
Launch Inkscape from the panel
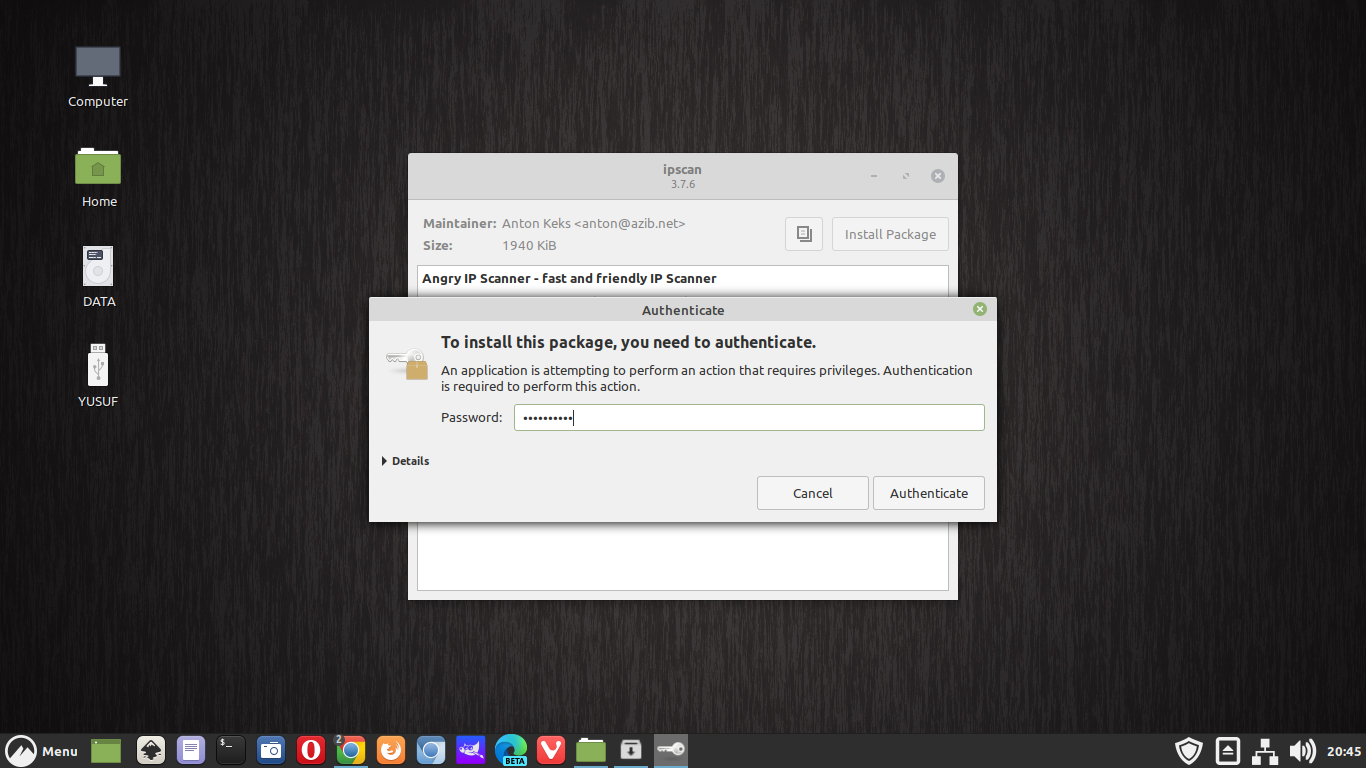point(151,750)
